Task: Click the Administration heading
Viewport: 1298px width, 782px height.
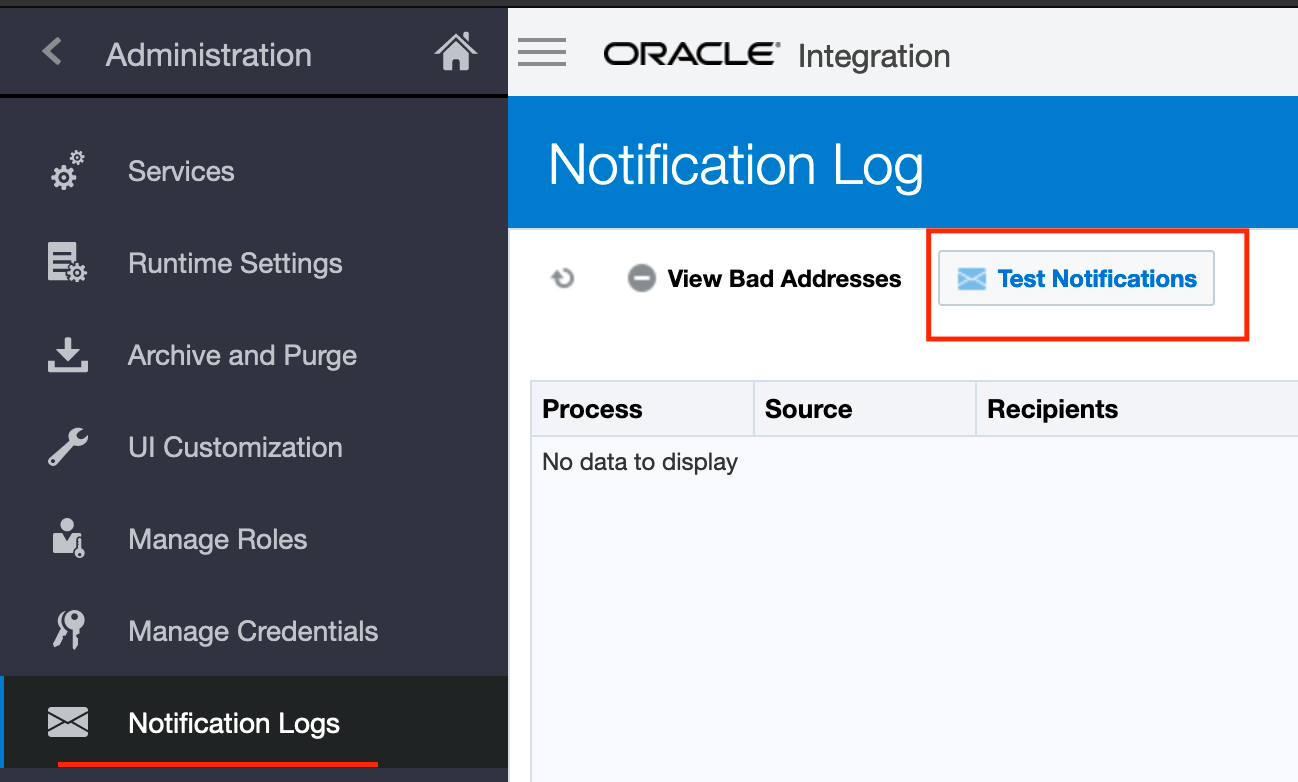Action: pos(209,54)
